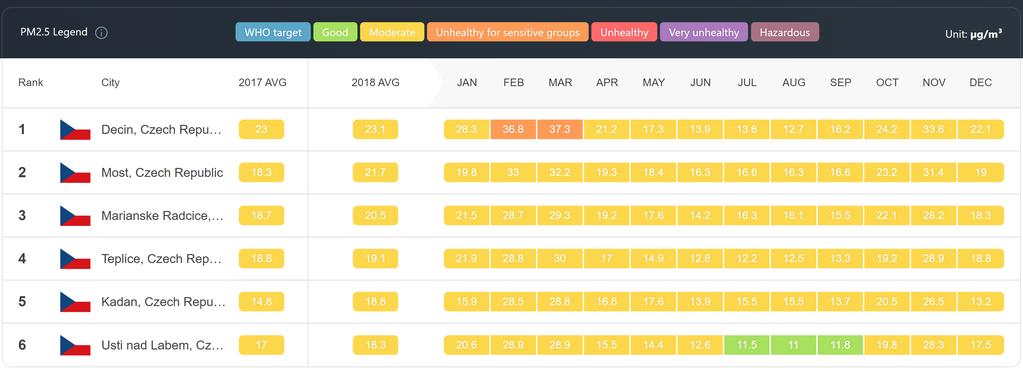Open the Usti nad Labem city link
The image size is (1023, 372).
tap(162, 345)
